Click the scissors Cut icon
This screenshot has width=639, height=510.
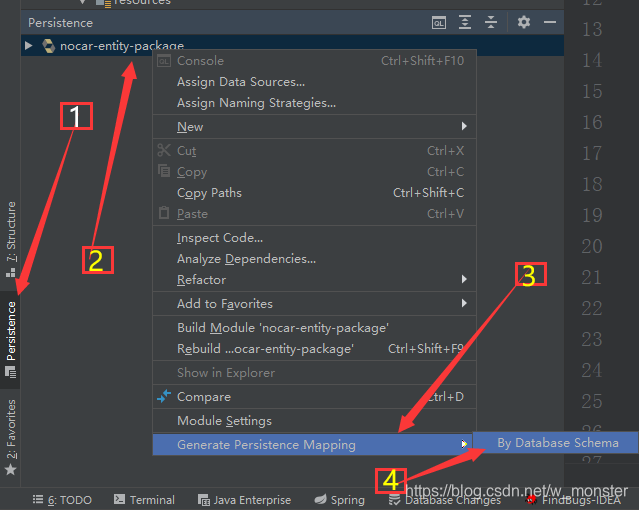[x=164, y=150]
